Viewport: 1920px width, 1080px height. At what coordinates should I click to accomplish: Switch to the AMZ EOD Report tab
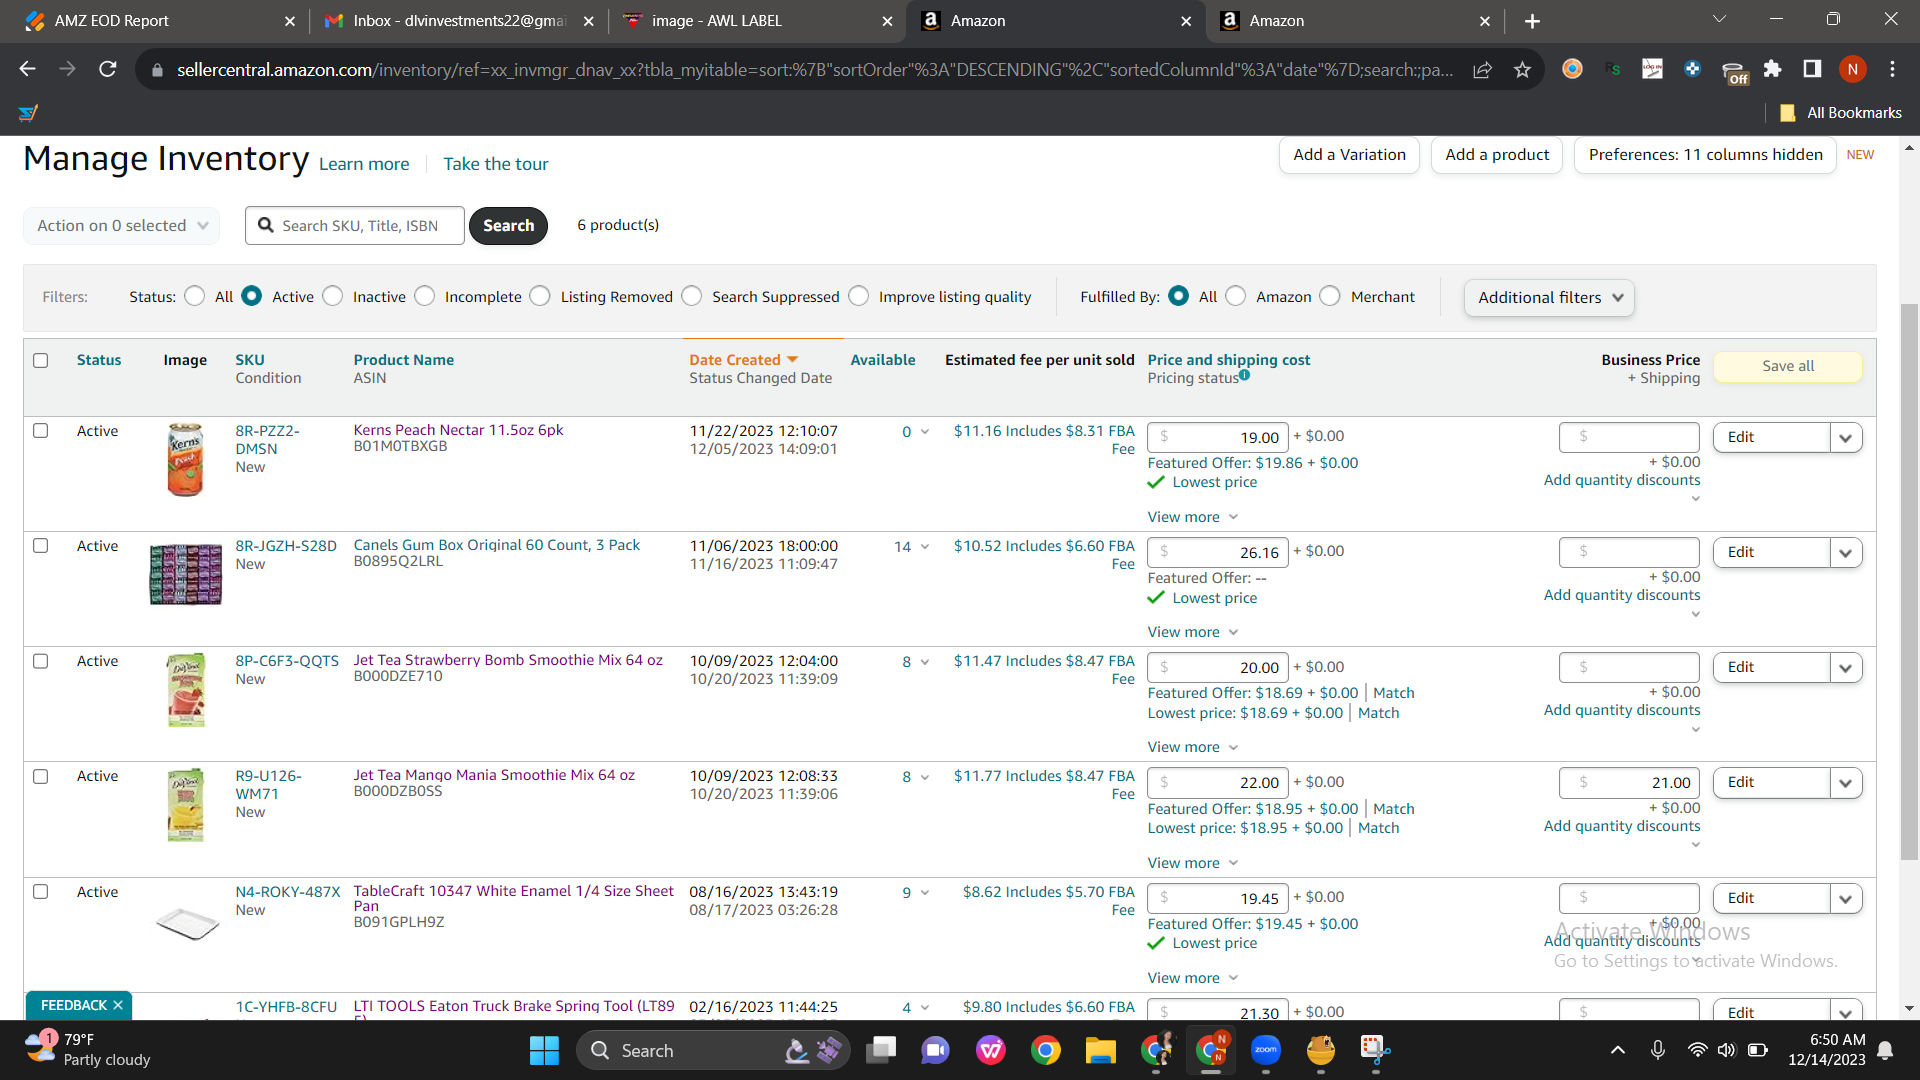point(158,21)
